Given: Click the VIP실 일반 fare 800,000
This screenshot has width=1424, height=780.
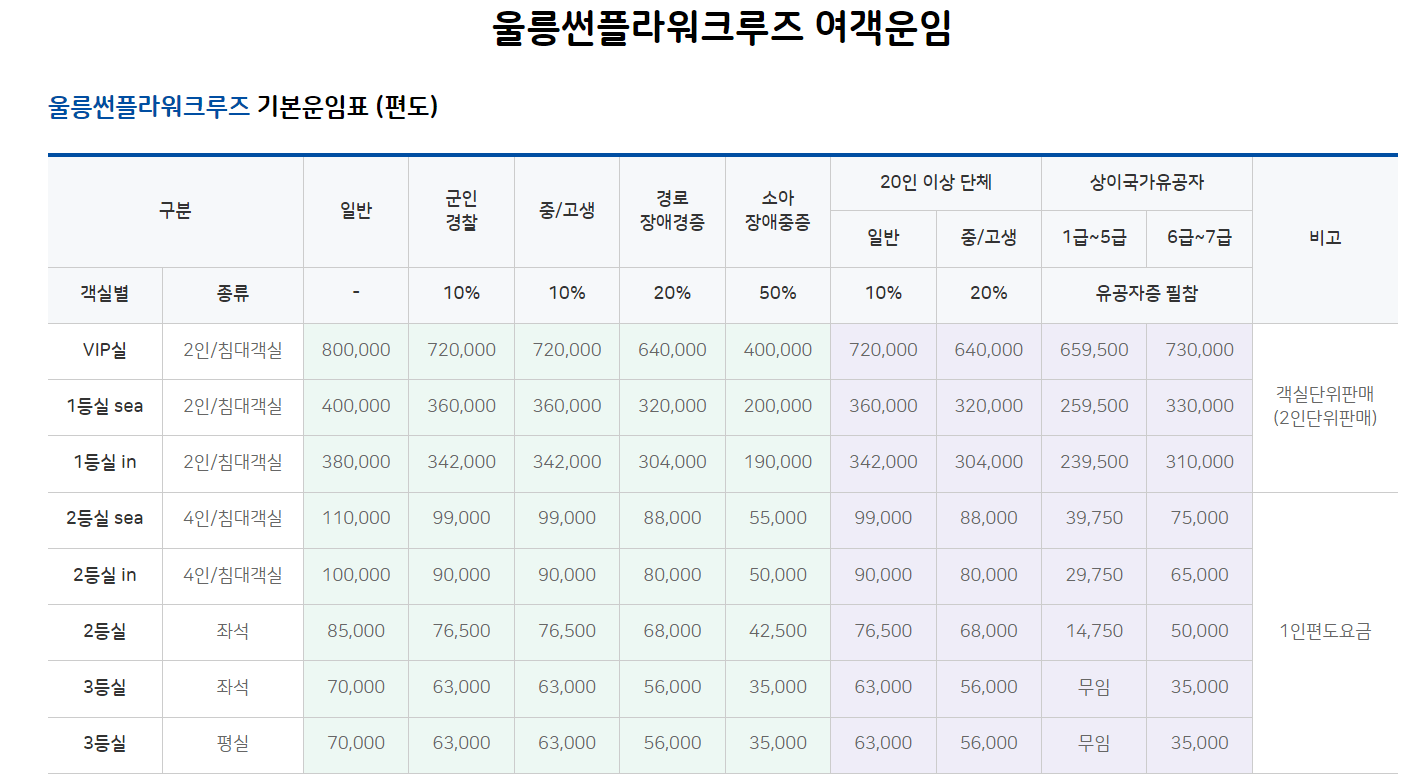Looking at the screenshot, I should pos(356,350).
